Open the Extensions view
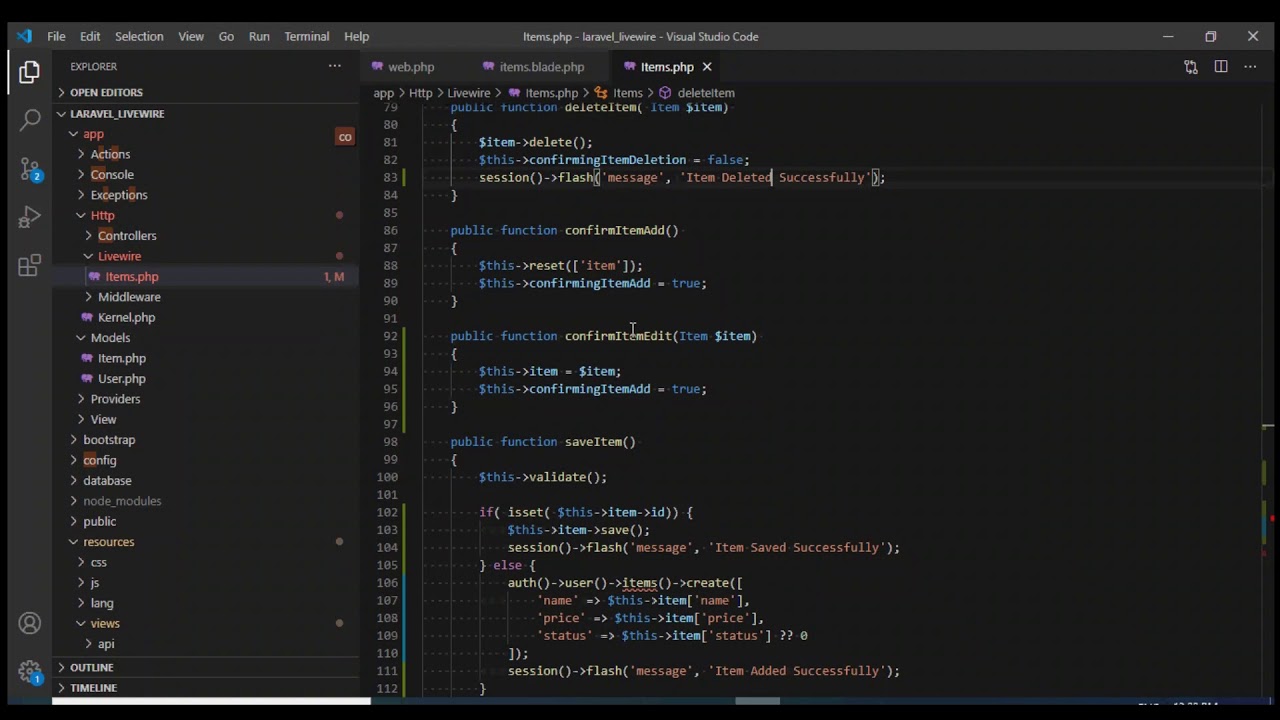The width and height of the screenshot is (1280, 720). tap(29, 265)
